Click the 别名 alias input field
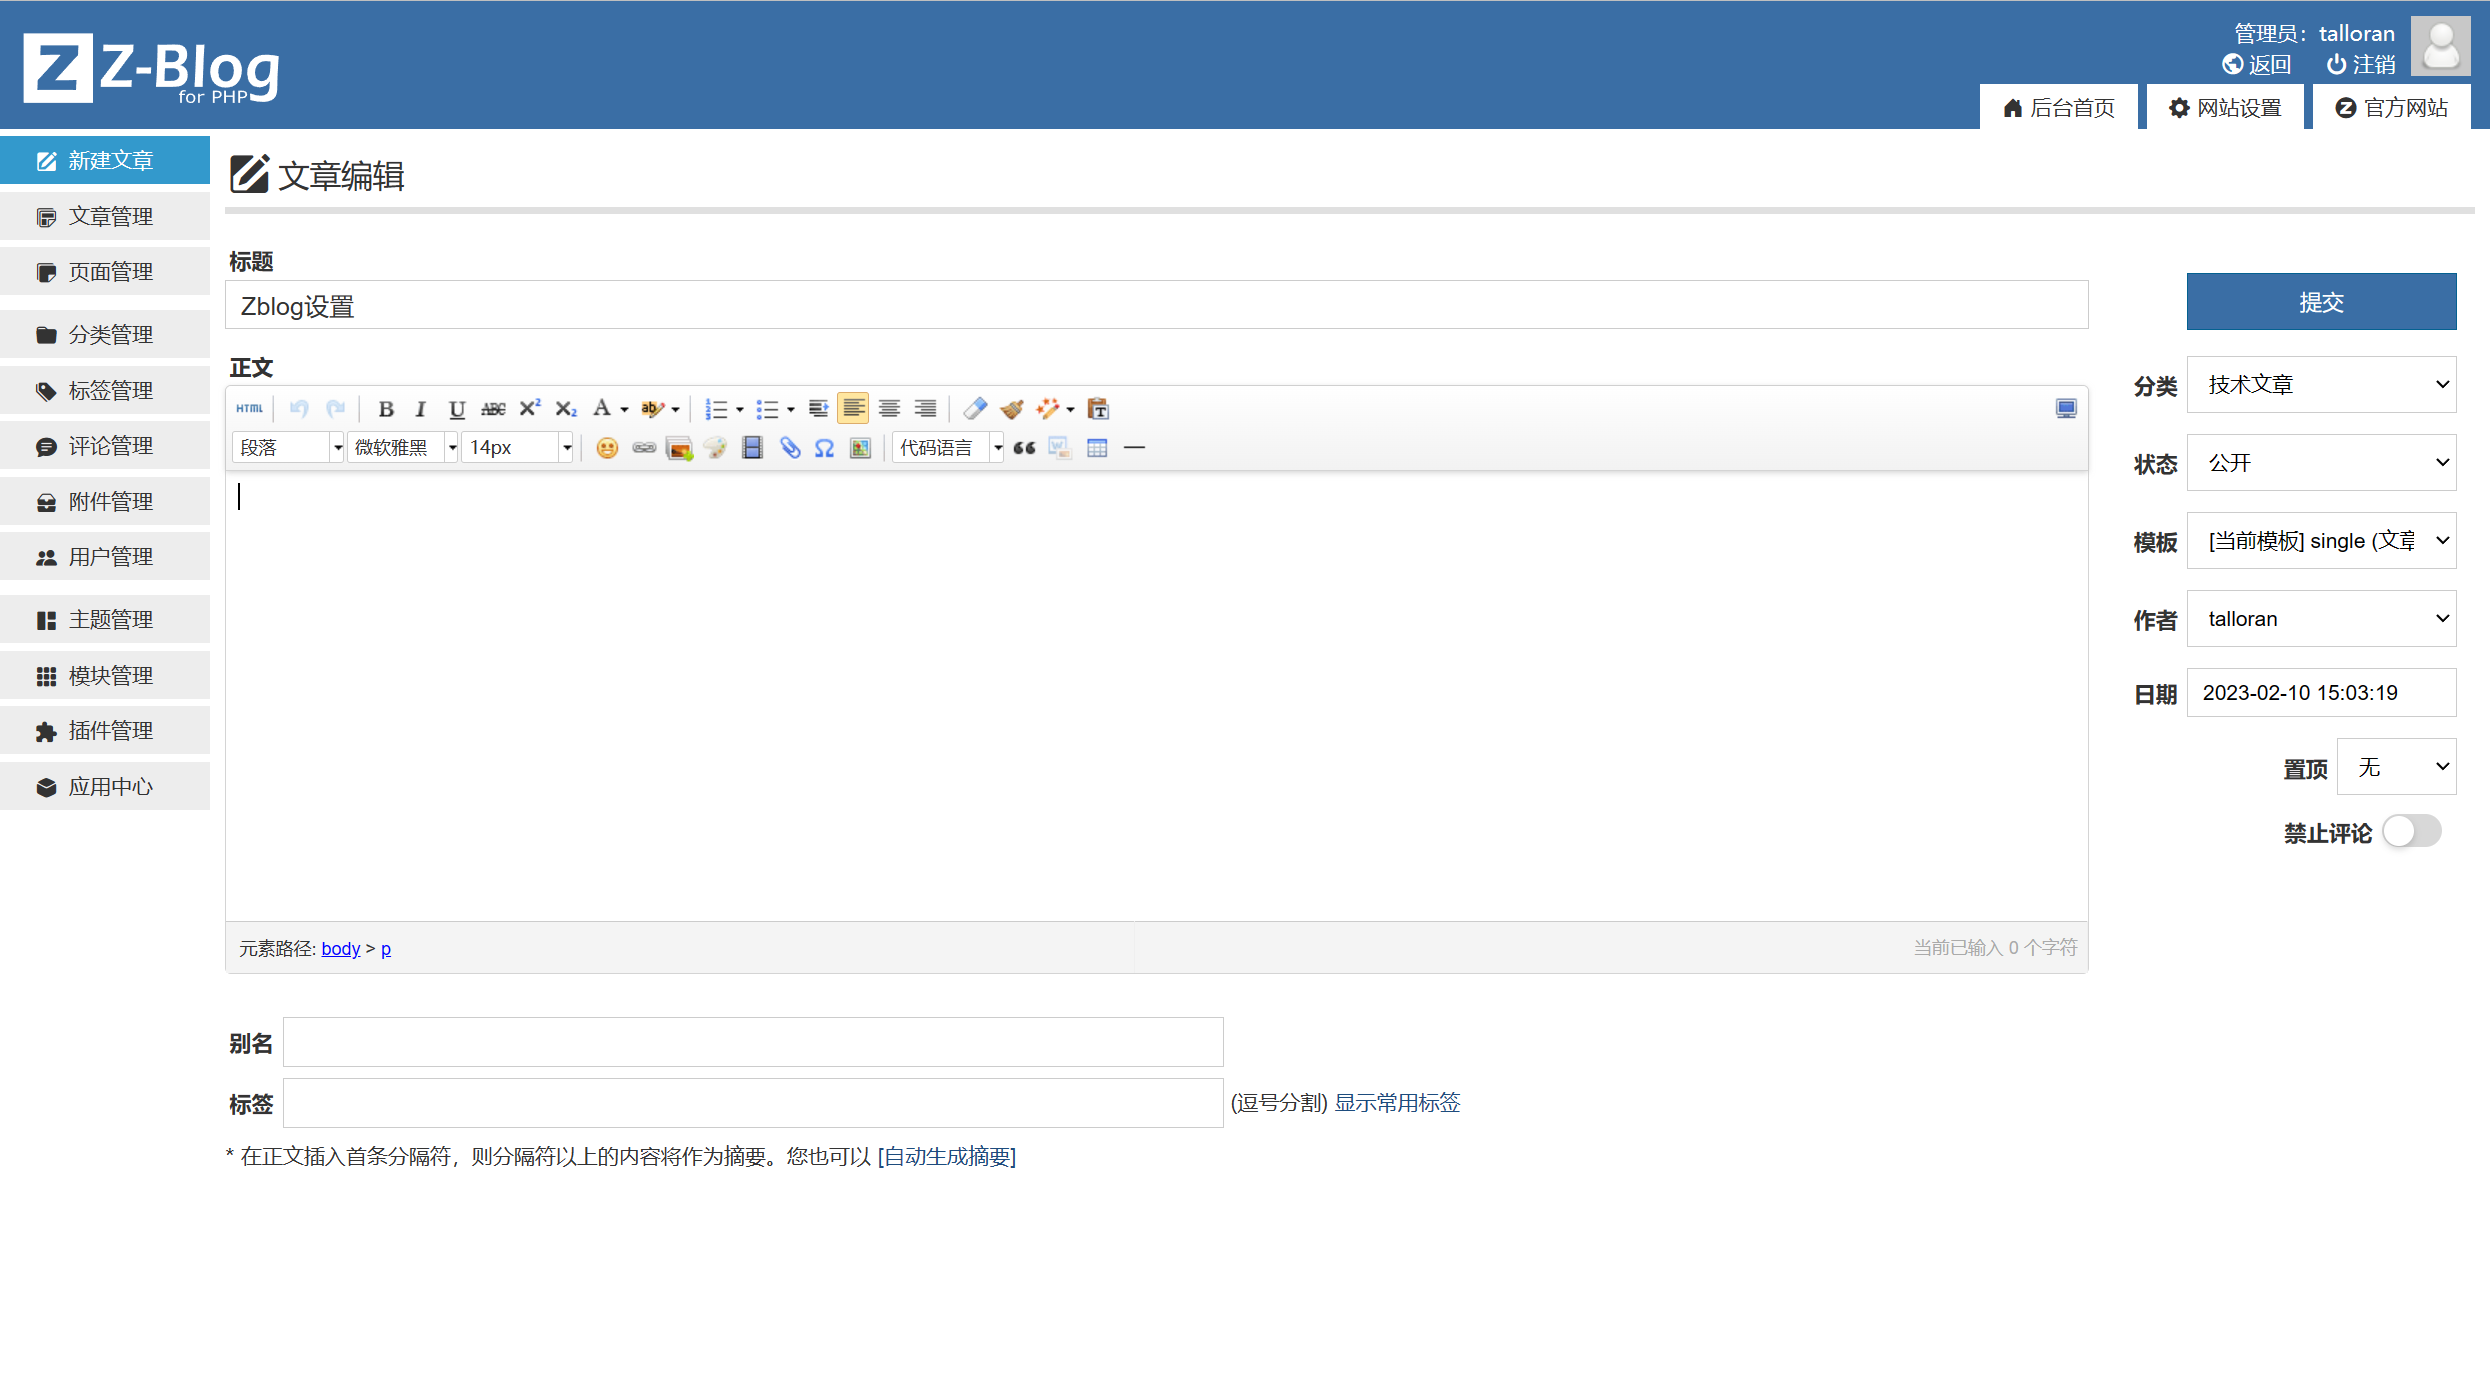 coord(753,1043)
